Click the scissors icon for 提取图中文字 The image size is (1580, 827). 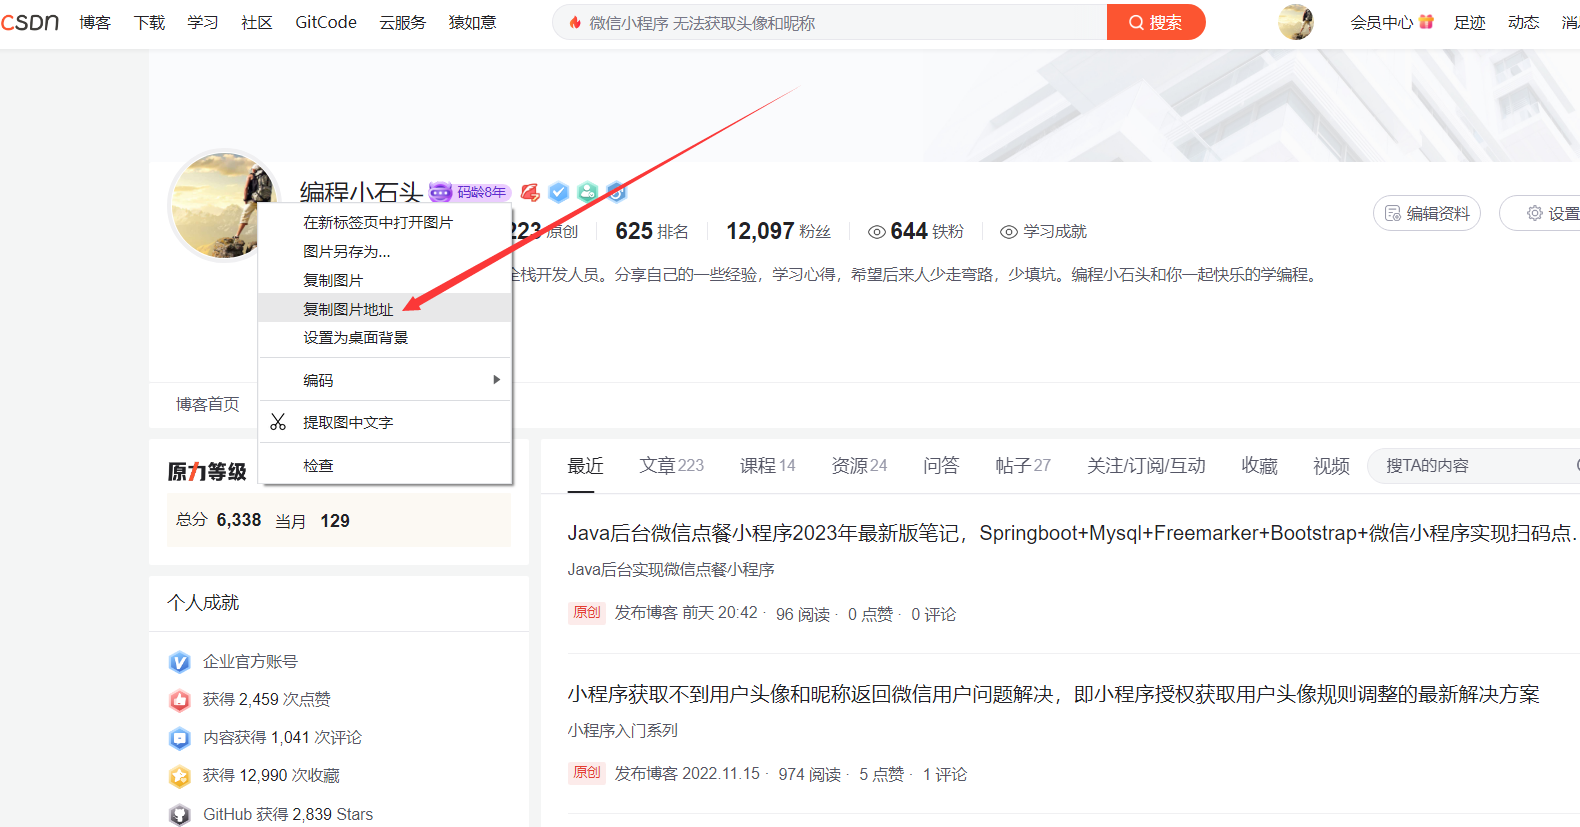point(278,422)
